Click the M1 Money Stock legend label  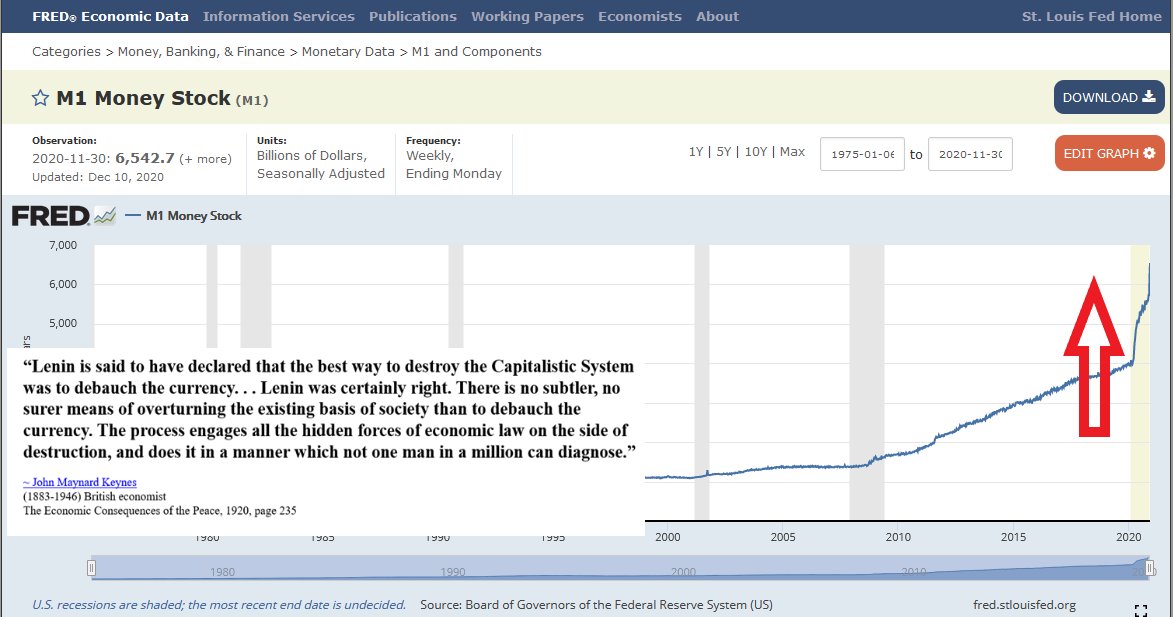(194, 215)
